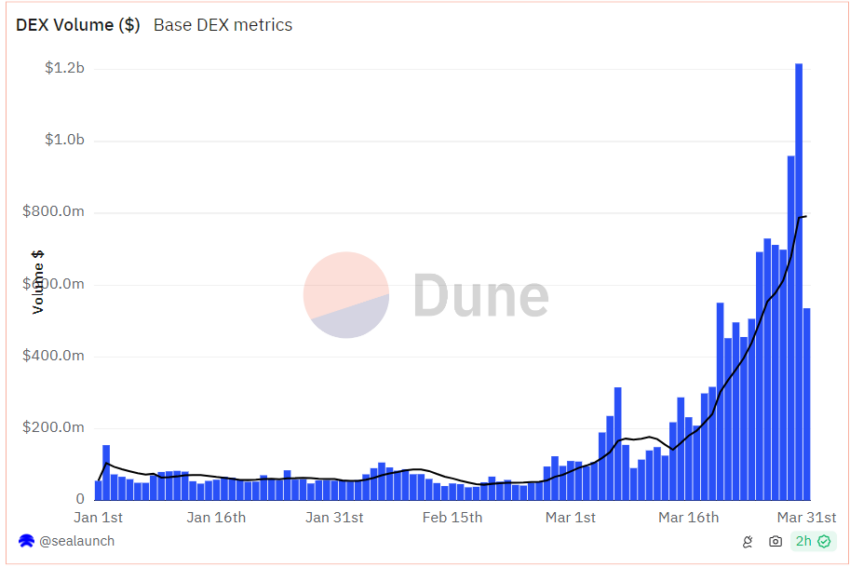Click the camera screenshot icon
Viewport: 850px width, 567px height.
click(x=775, y=541)
